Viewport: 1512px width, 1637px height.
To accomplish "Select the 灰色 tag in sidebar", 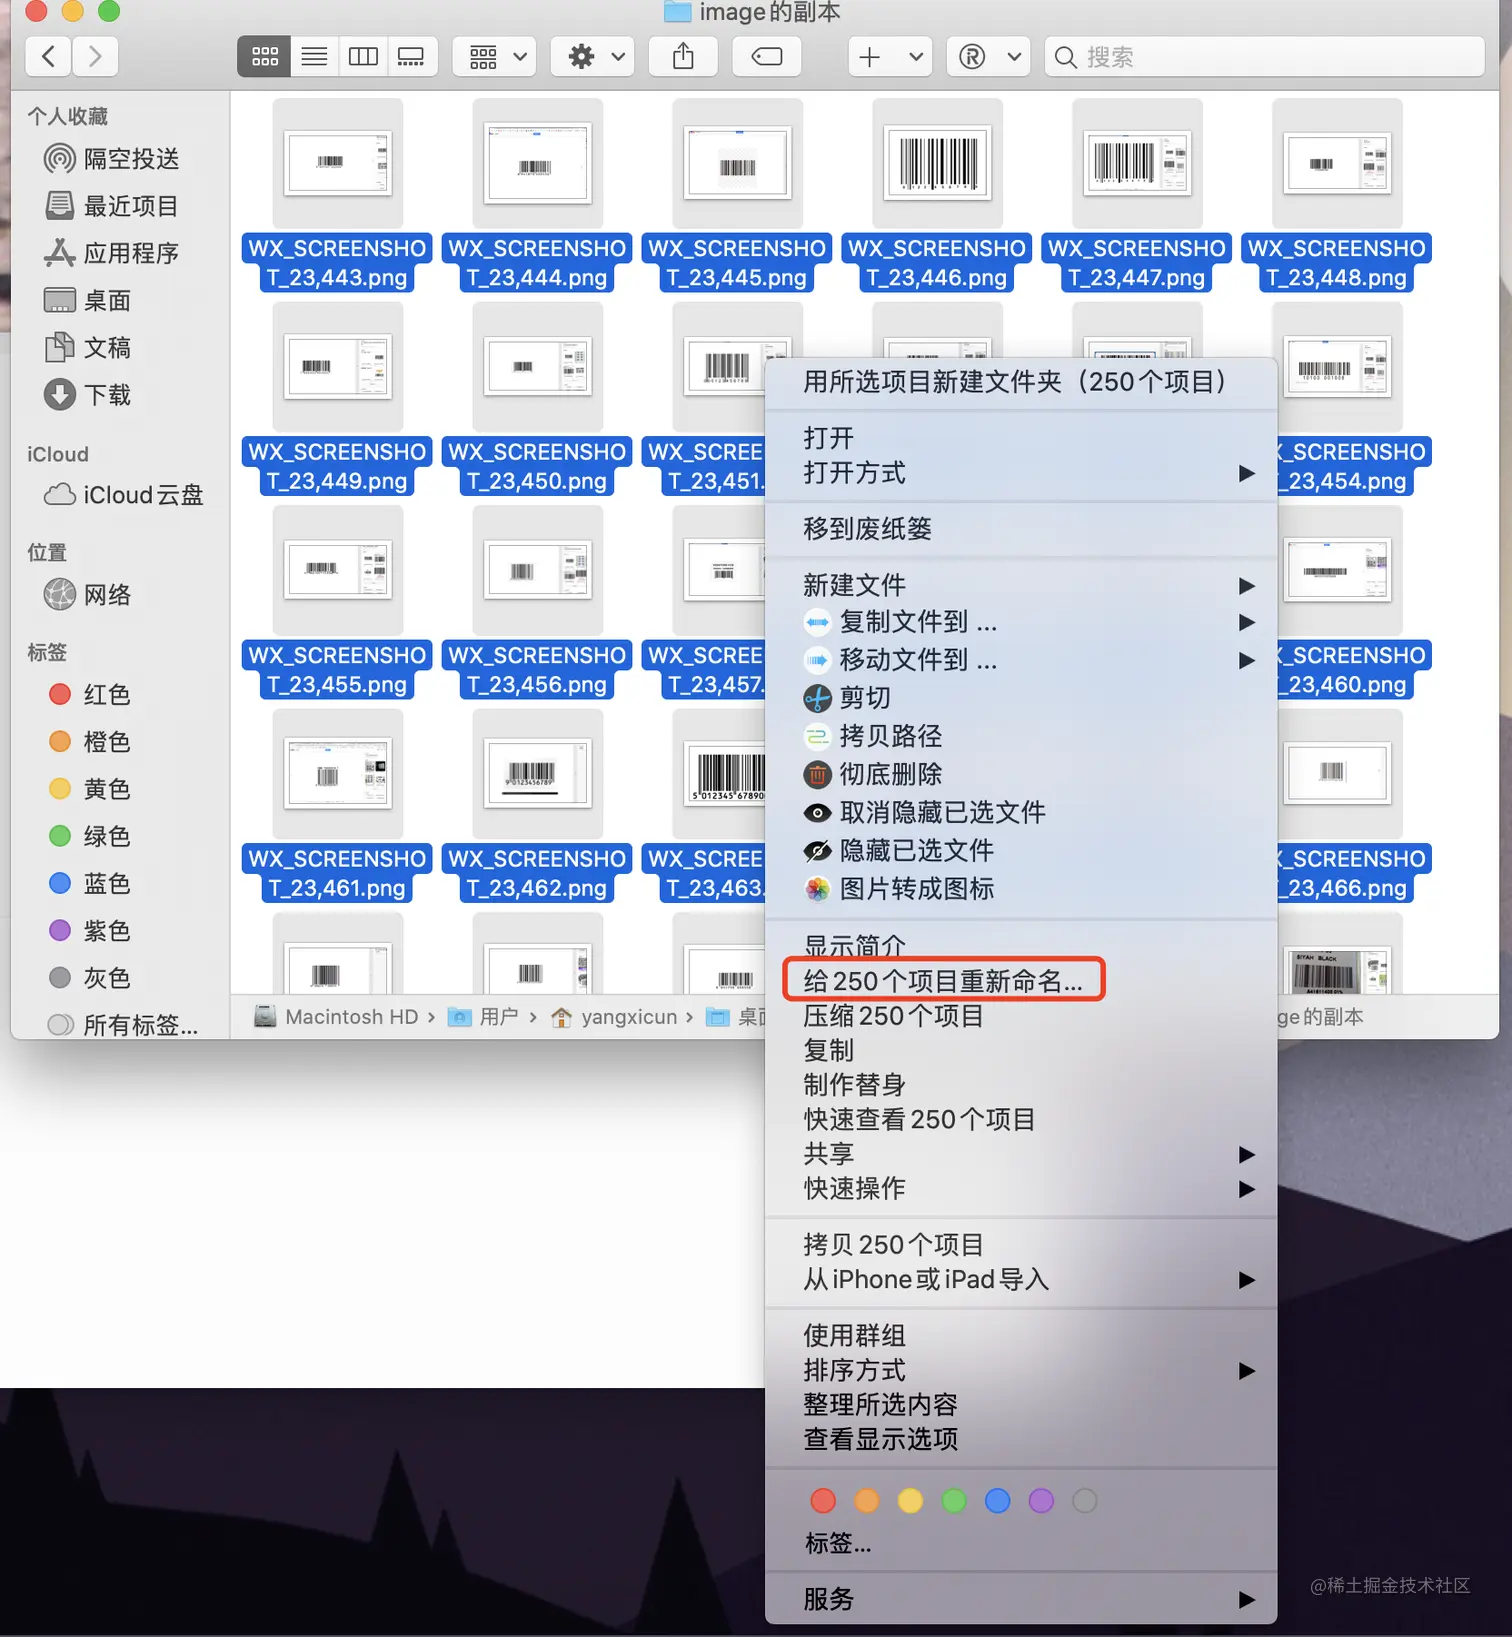I will click(90, 977).
